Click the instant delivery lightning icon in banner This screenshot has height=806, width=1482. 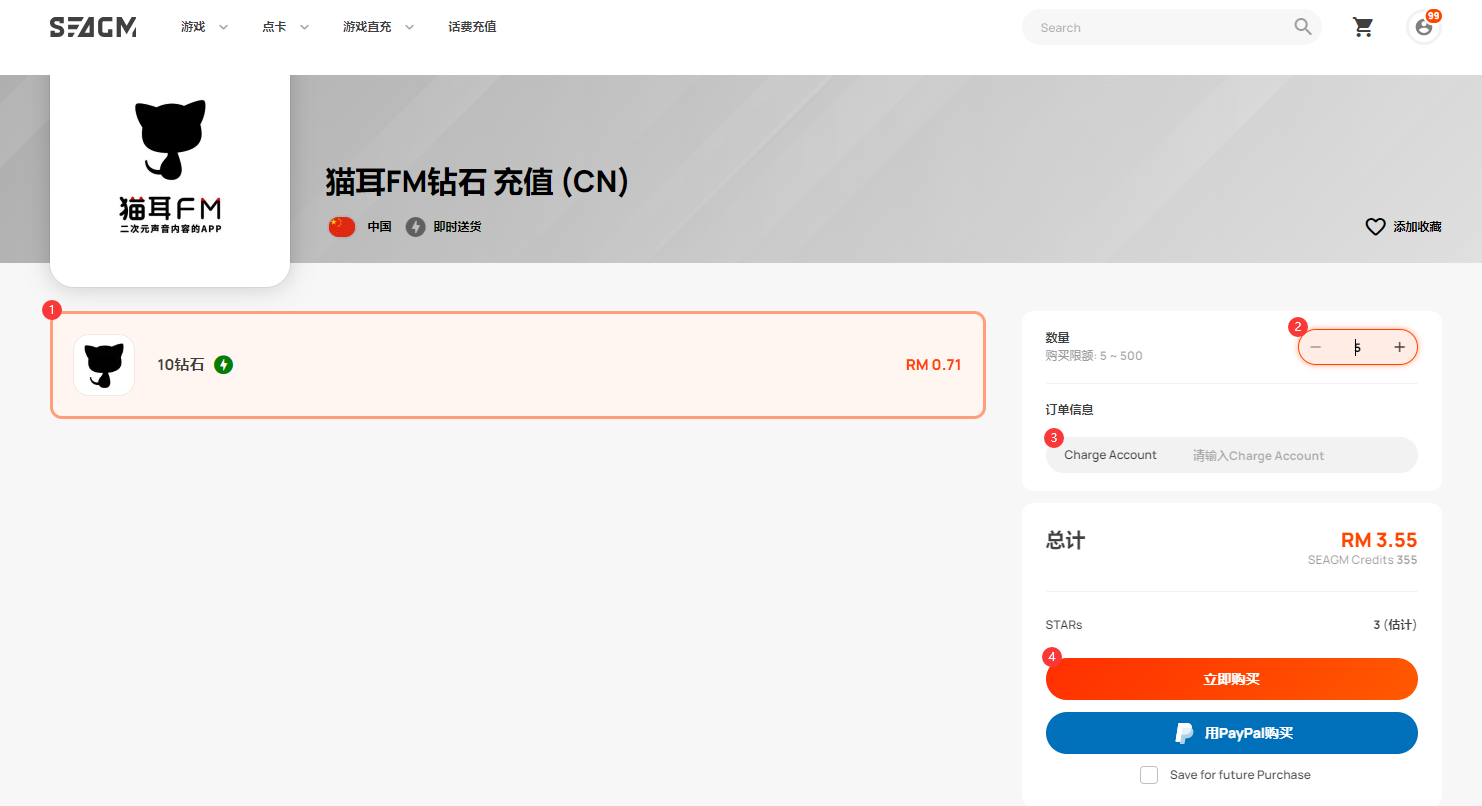click(x=416, y=227)
